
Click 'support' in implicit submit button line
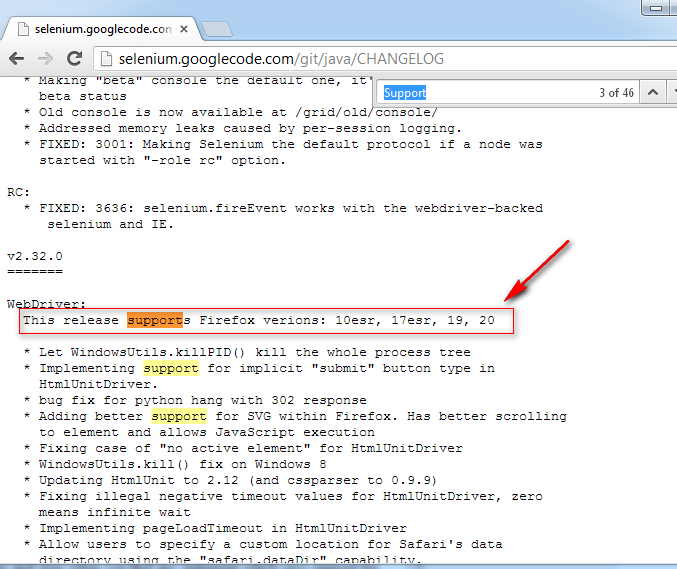[x=171, y=368]
